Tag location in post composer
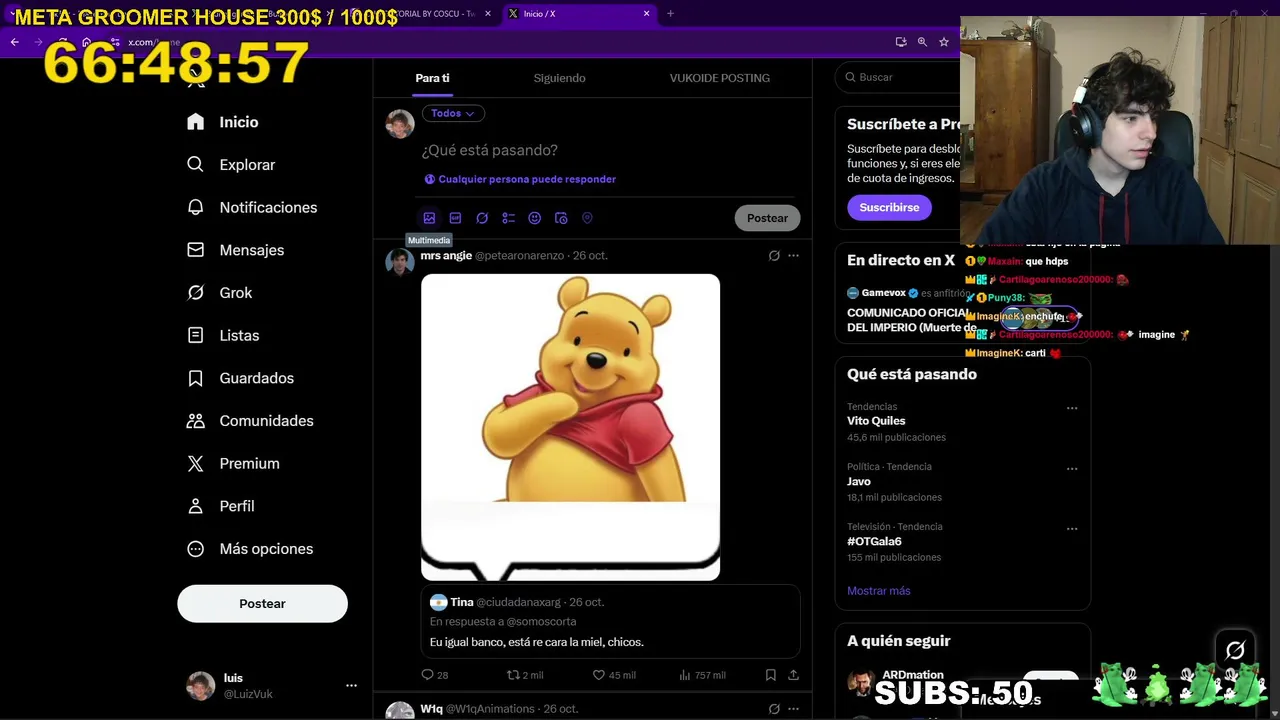This screenshot has height=720, width=1280. coord(587,218)
